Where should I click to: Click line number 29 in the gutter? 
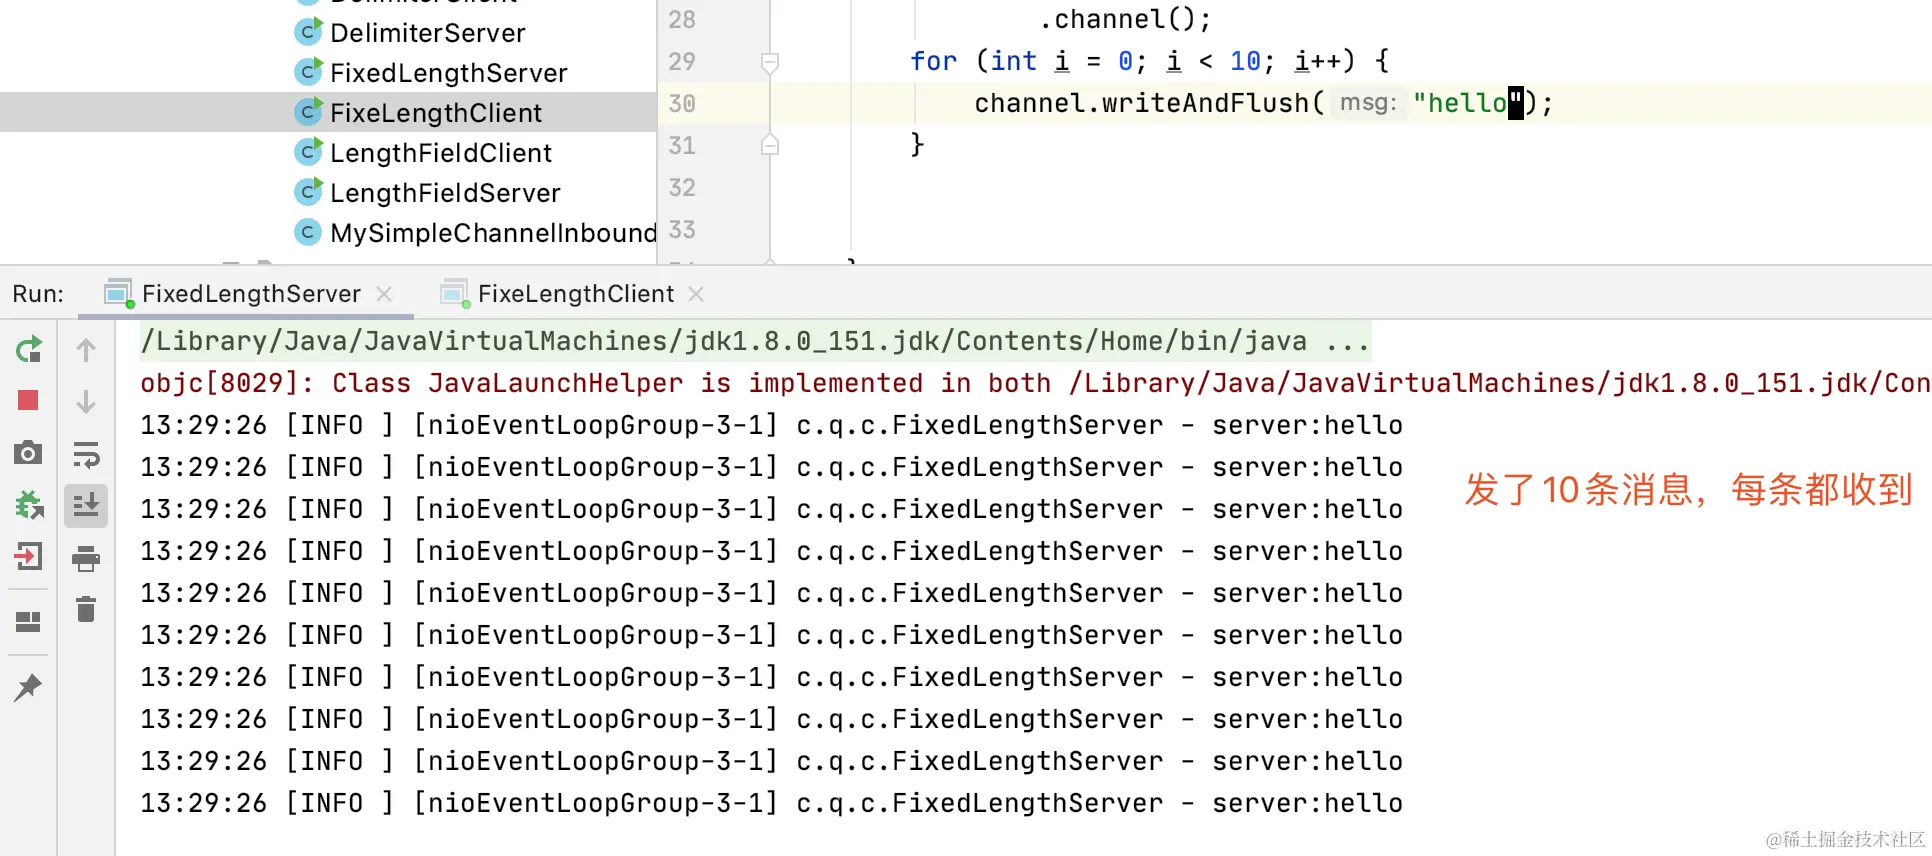[682, 61]
